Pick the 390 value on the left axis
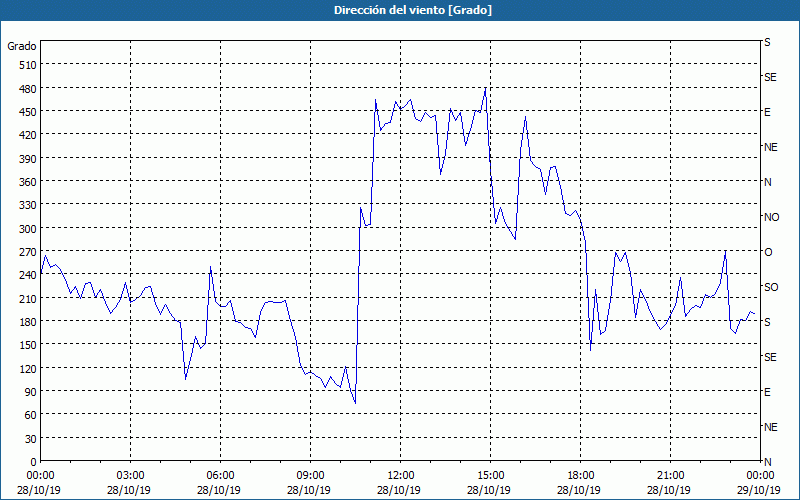The image size is (800, 500). pos(29,159)
